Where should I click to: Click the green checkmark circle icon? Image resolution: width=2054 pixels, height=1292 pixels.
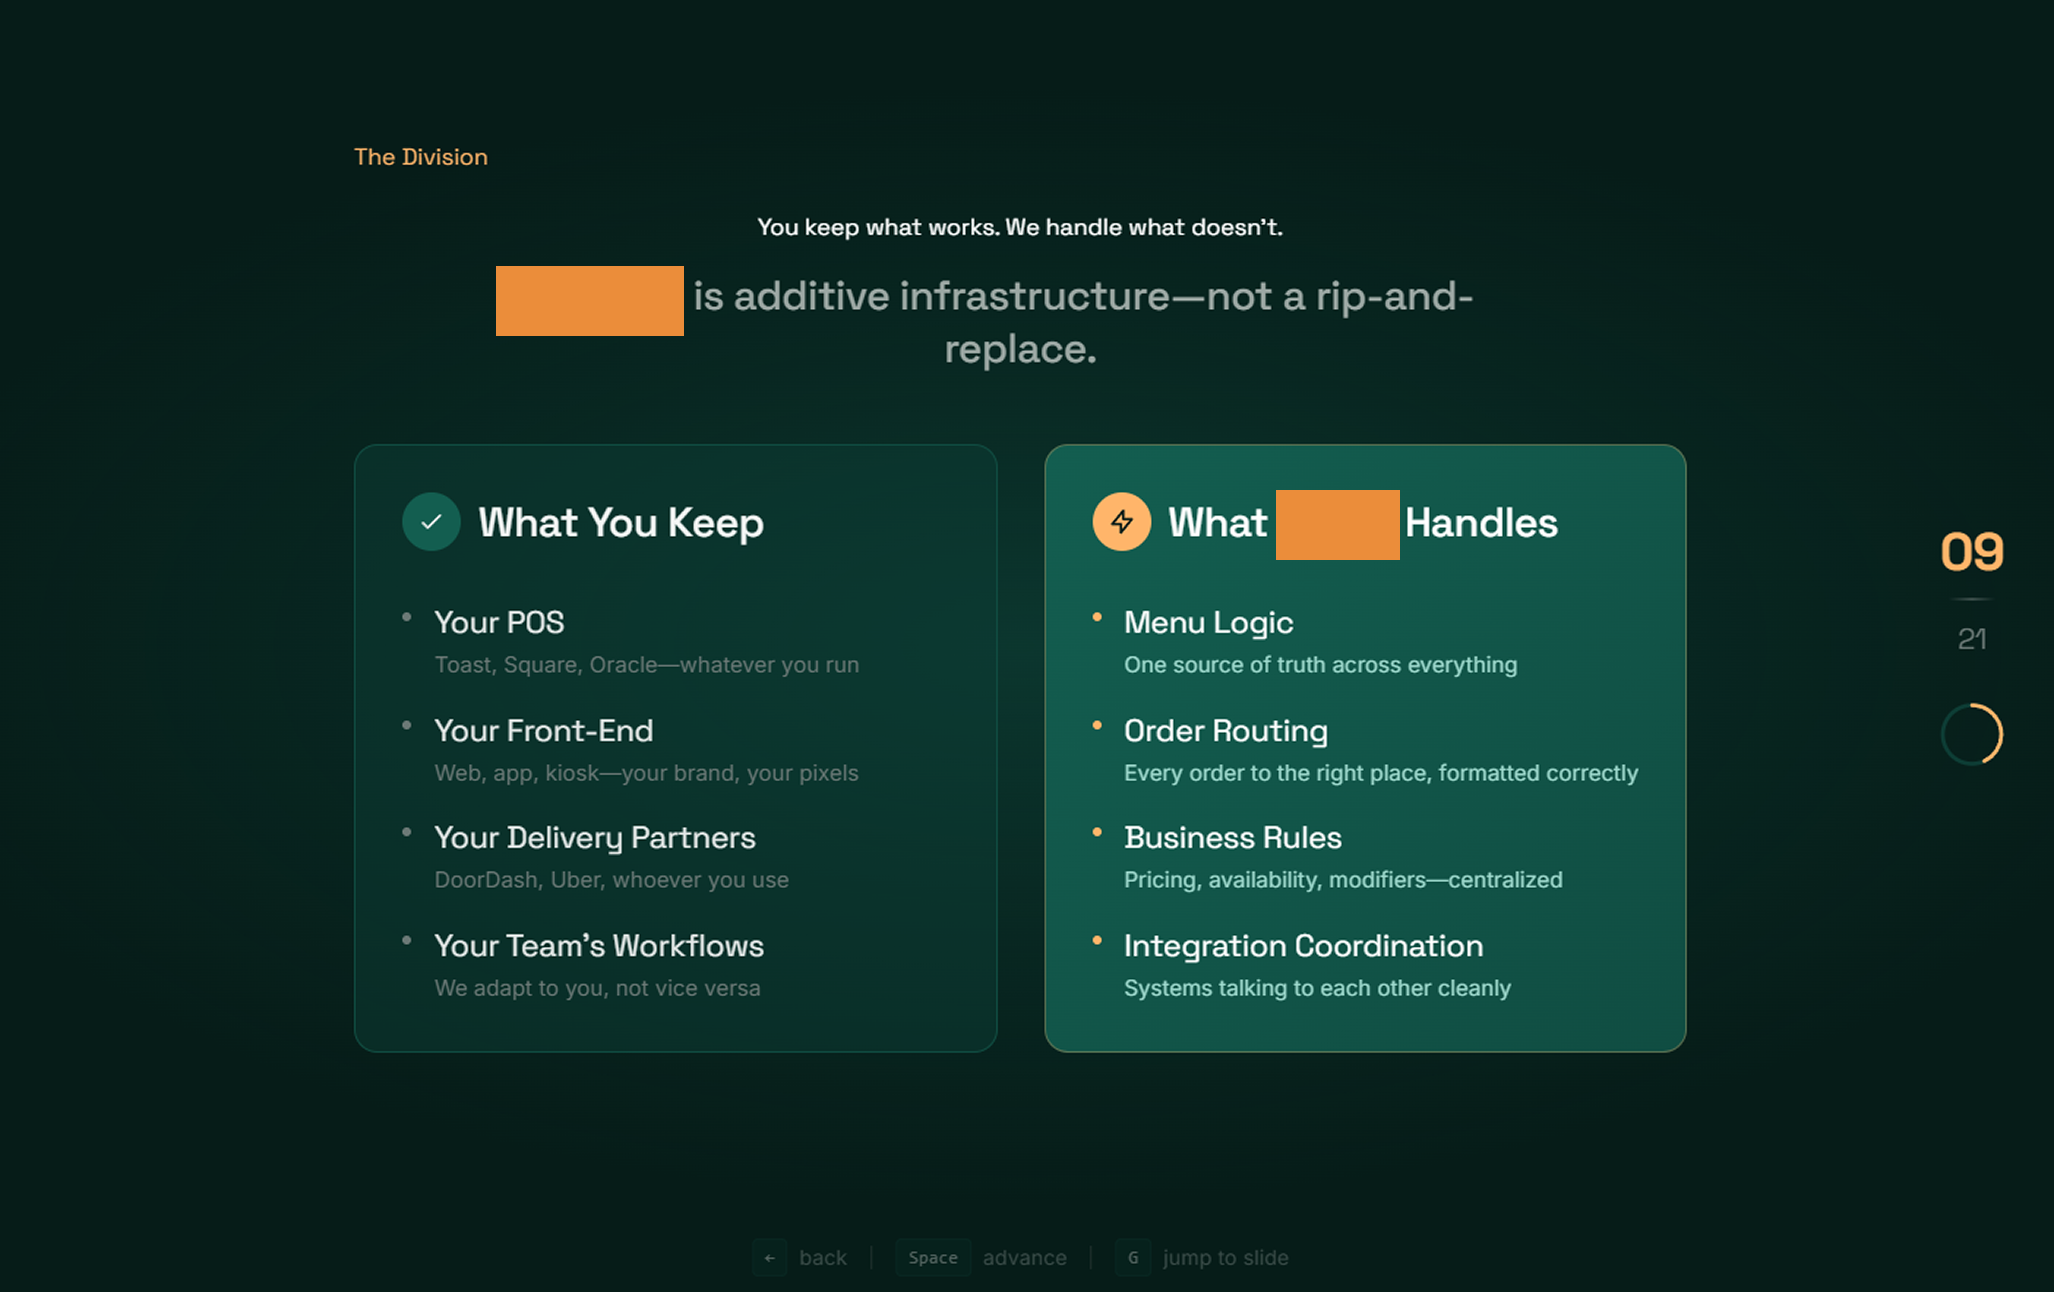pyautogui.click(x=431, y=522)
